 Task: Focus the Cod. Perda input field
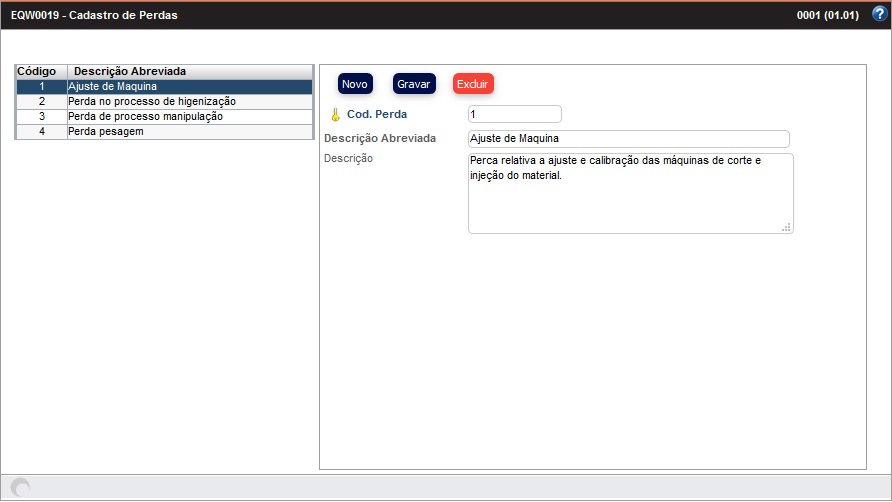point(514,114)
